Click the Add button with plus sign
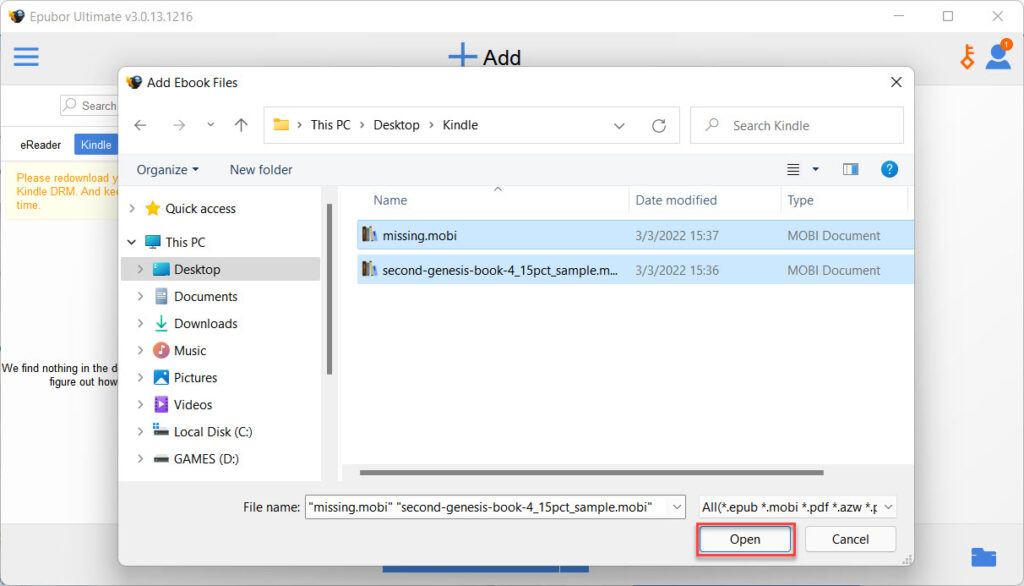1024x586 pixels. 485,56
